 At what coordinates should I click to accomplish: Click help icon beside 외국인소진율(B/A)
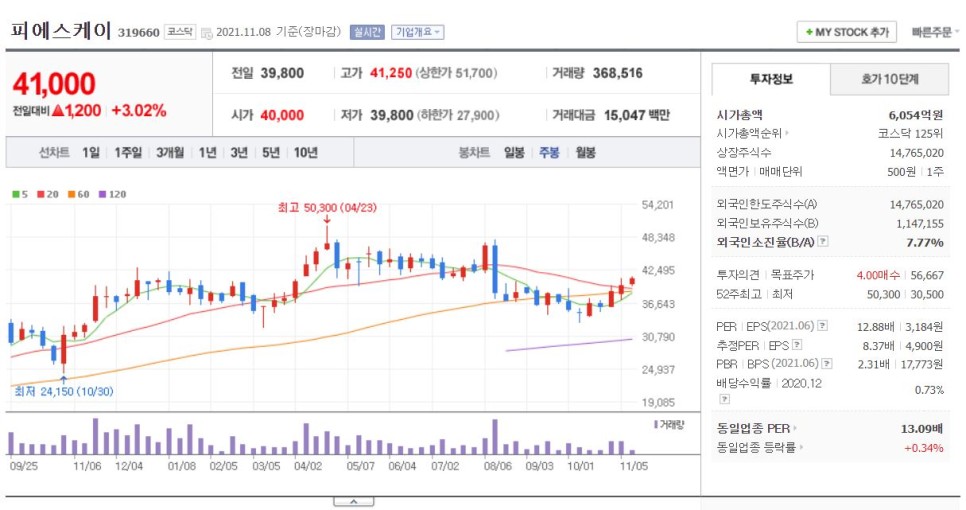point(822,241)
